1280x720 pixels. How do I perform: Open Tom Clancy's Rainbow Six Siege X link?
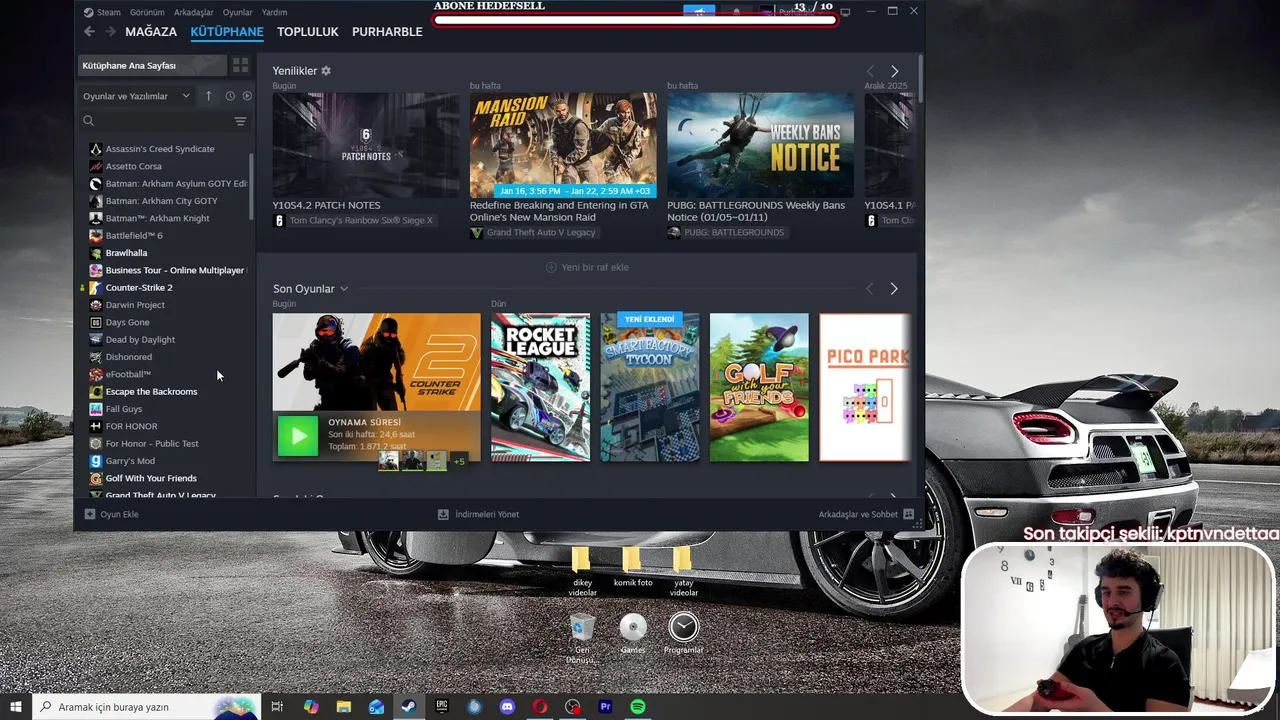pyautogui.click(x=353, y=220)
